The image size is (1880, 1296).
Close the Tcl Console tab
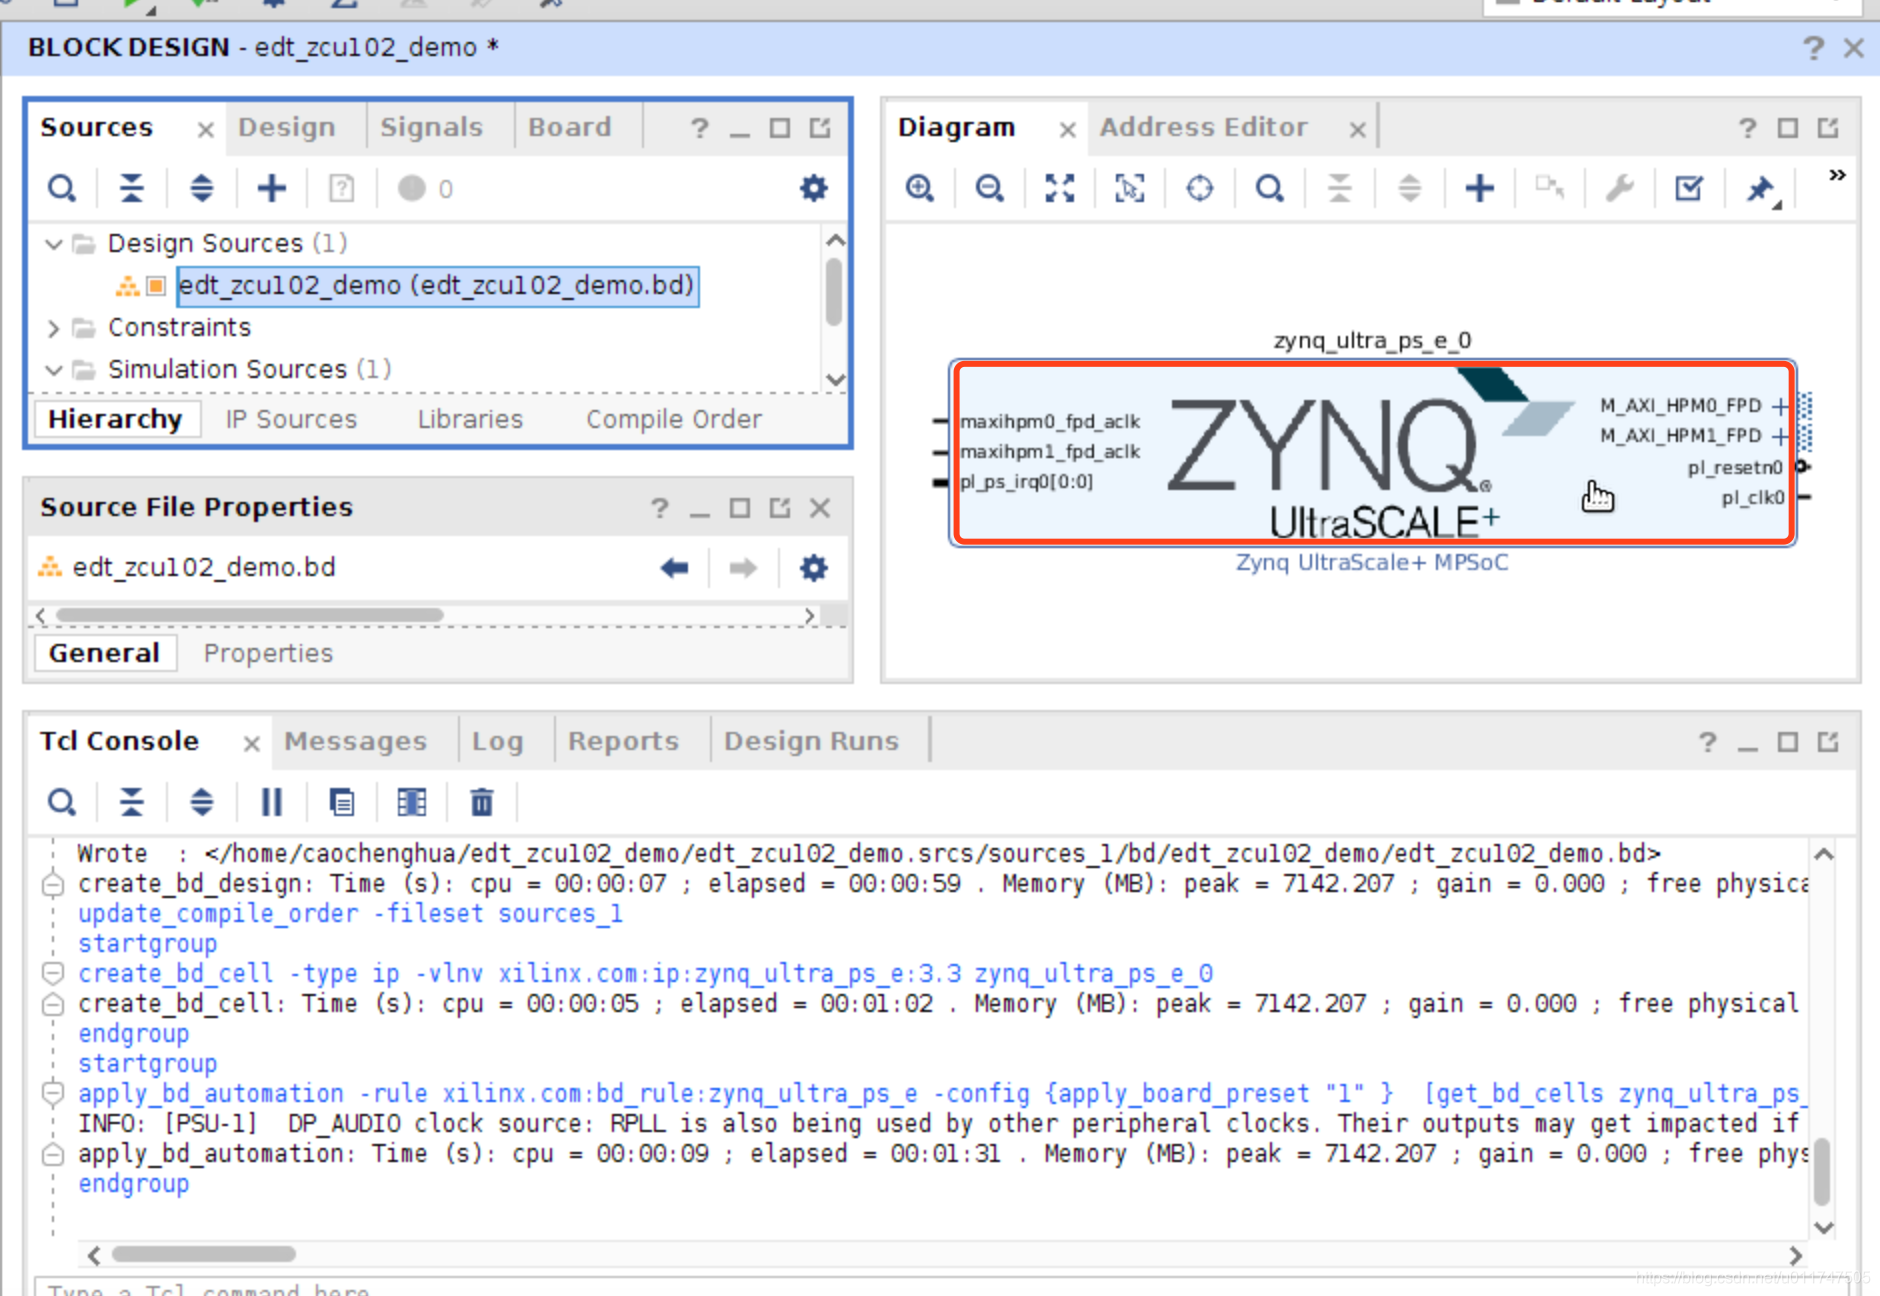[x=251, y=743]
